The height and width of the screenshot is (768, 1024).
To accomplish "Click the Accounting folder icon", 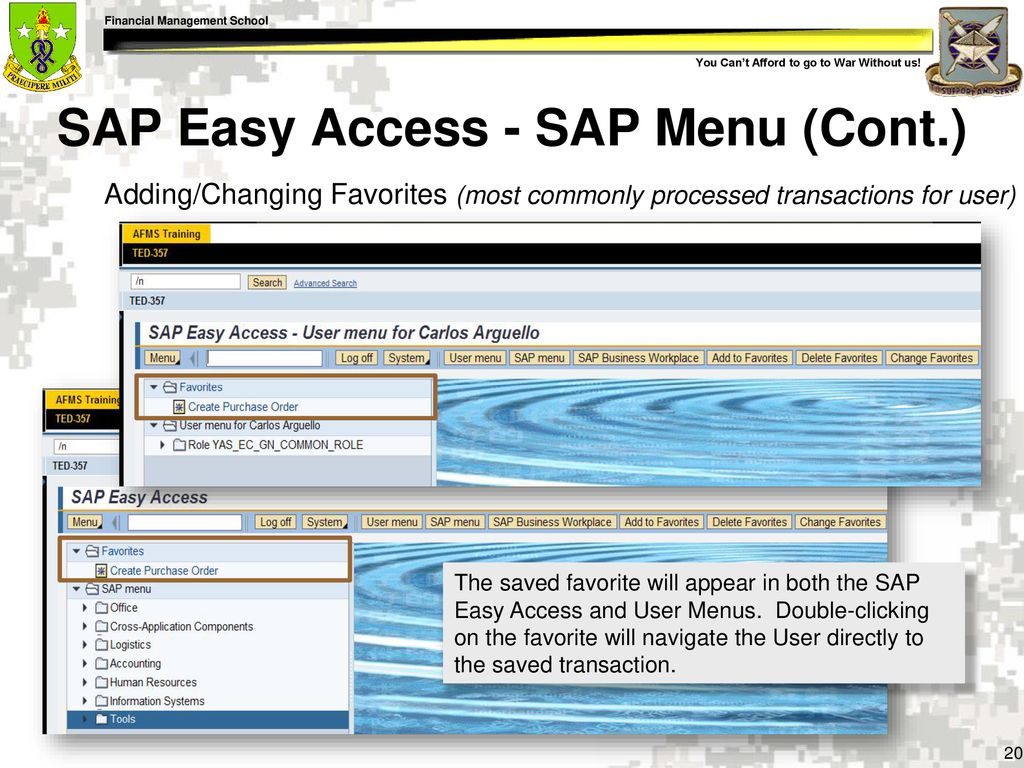I will 101,664.
